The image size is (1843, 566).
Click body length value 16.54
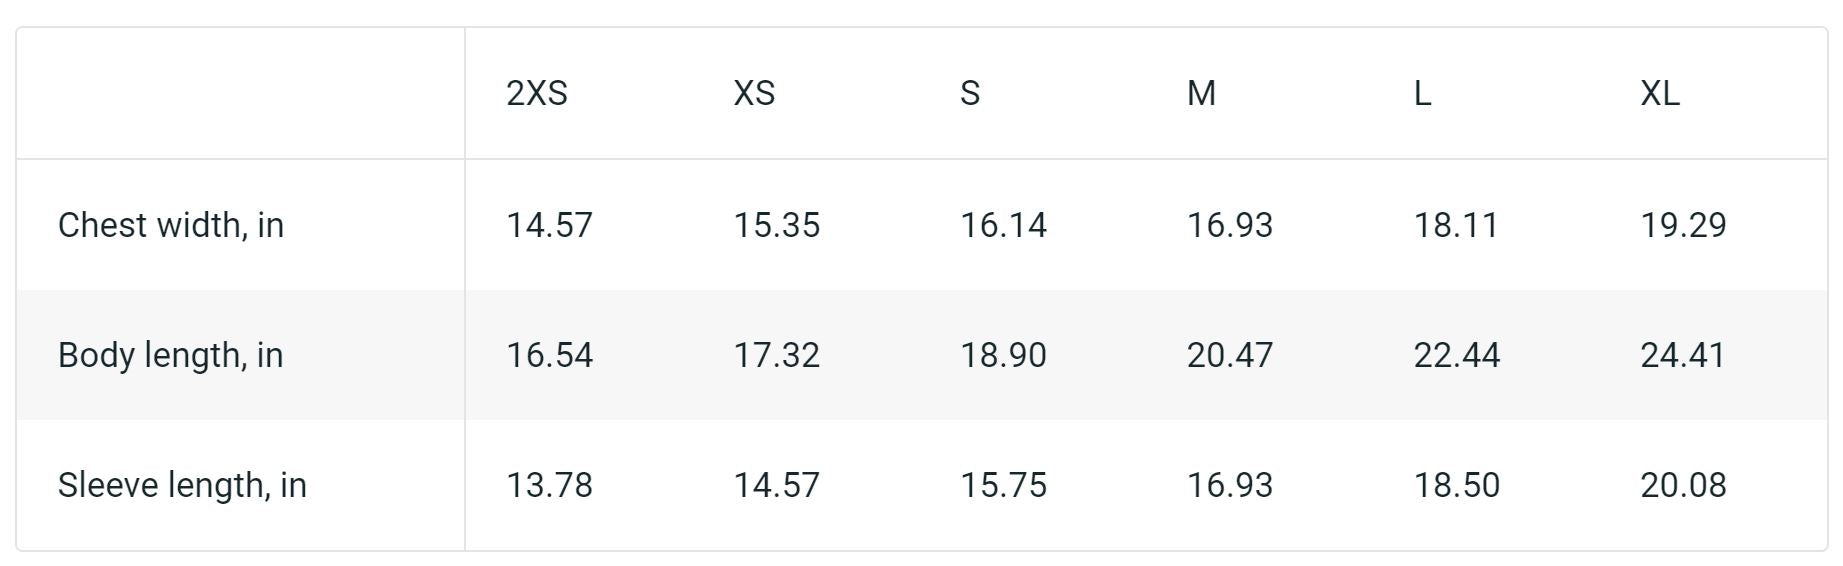(549, 355)
